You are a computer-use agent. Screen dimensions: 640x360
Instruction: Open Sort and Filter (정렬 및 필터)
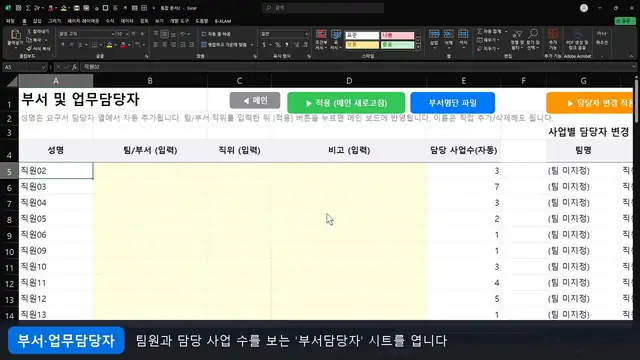tap(517, 40)
